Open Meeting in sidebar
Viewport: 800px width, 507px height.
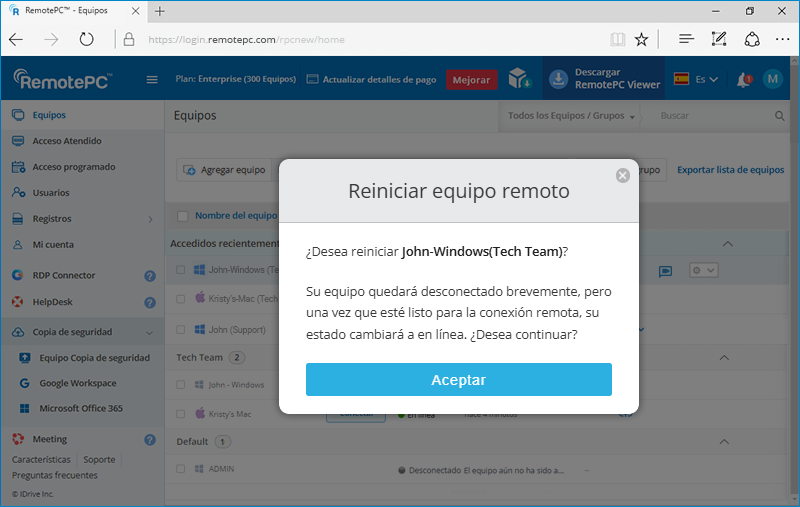tap(49, 439)
